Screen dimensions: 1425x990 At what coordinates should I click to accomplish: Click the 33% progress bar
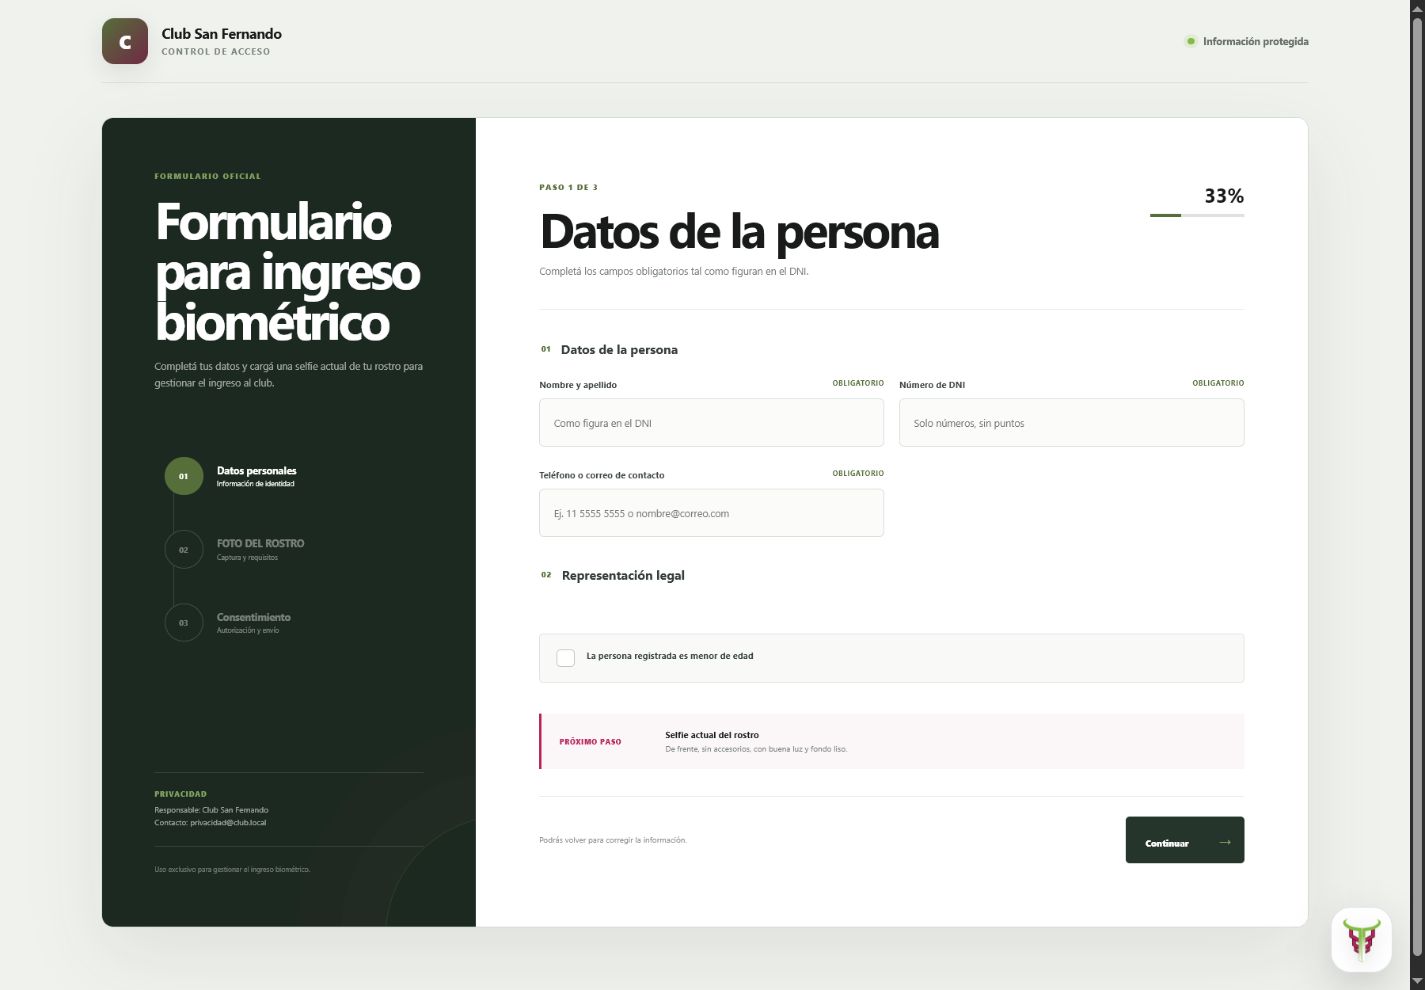point(1197,215)
